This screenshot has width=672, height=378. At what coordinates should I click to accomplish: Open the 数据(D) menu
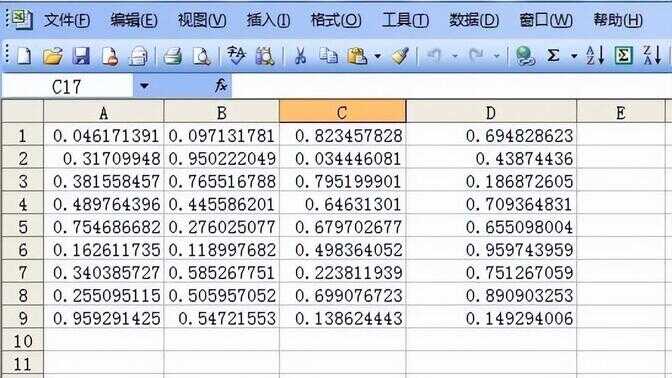[474, 20]
